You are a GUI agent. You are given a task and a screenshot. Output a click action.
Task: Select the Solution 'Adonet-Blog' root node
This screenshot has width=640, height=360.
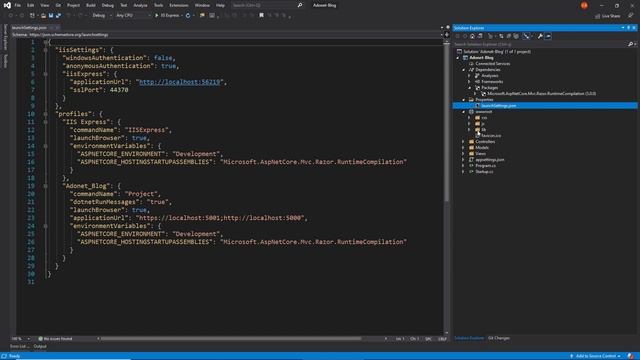coord(493,51)
